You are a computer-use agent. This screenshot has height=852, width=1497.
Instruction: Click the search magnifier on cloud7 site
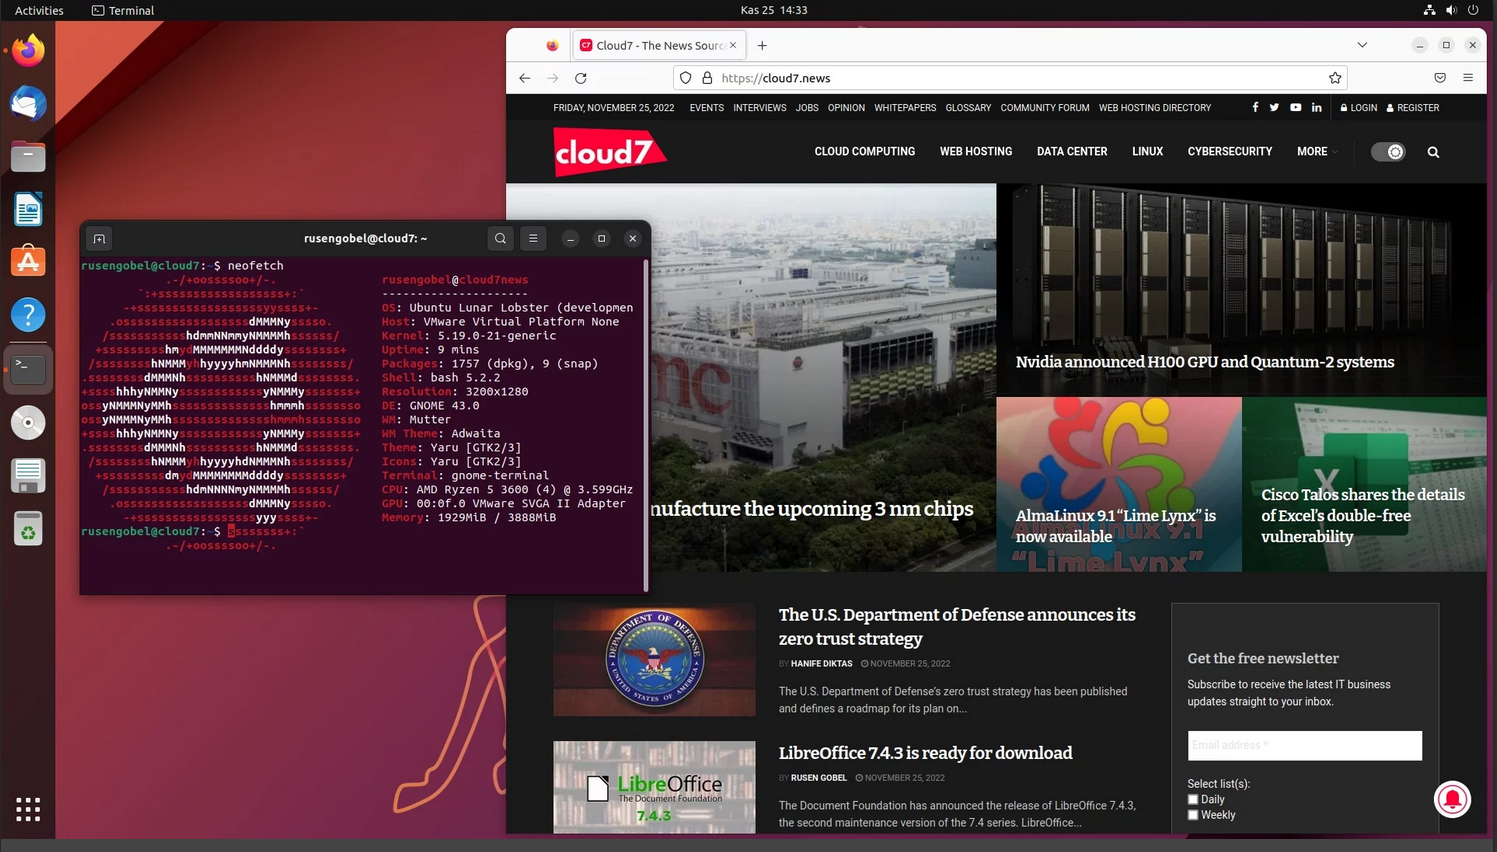click(1433, 152)
